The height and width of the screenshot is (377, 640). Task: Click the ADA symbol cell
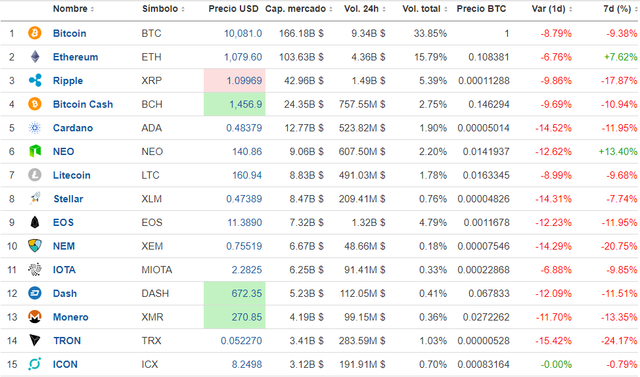coord(151,128)
